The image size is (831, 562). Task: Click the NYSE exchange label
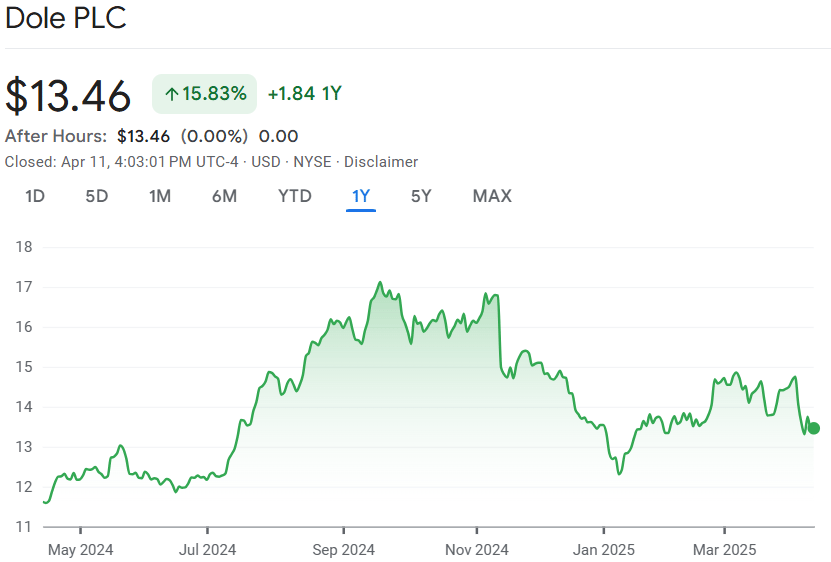pyautogui.click(x=312, y=162)
